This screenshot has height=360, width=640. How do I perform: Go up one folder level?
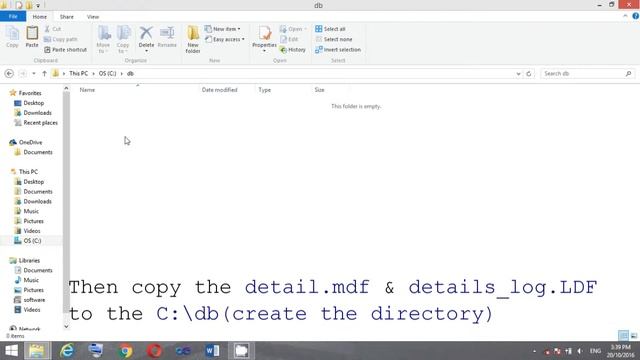[x=44, y=73]
